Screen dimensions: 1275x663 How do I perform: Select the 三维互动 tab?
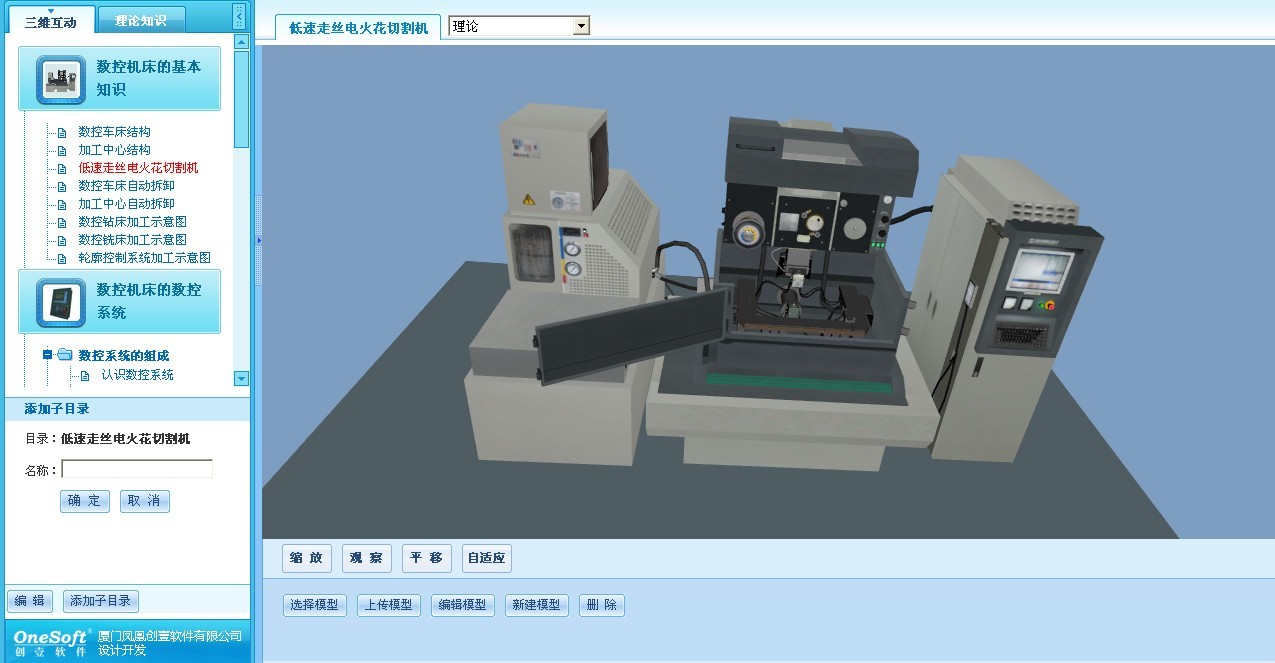point(50,21)
